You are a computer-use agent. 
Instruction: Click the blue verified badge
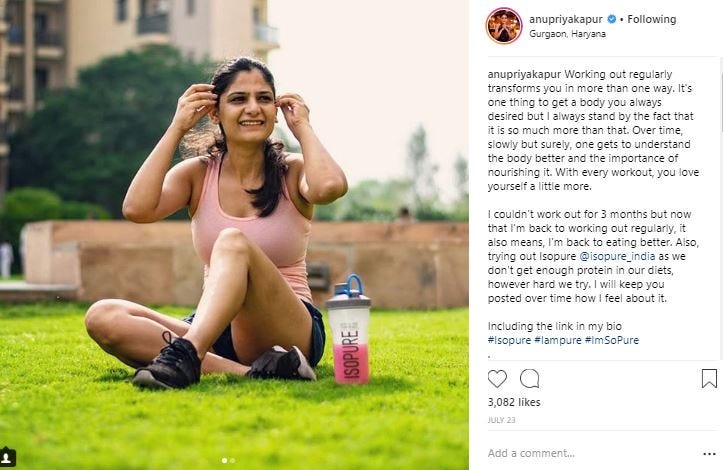(611, 19)
